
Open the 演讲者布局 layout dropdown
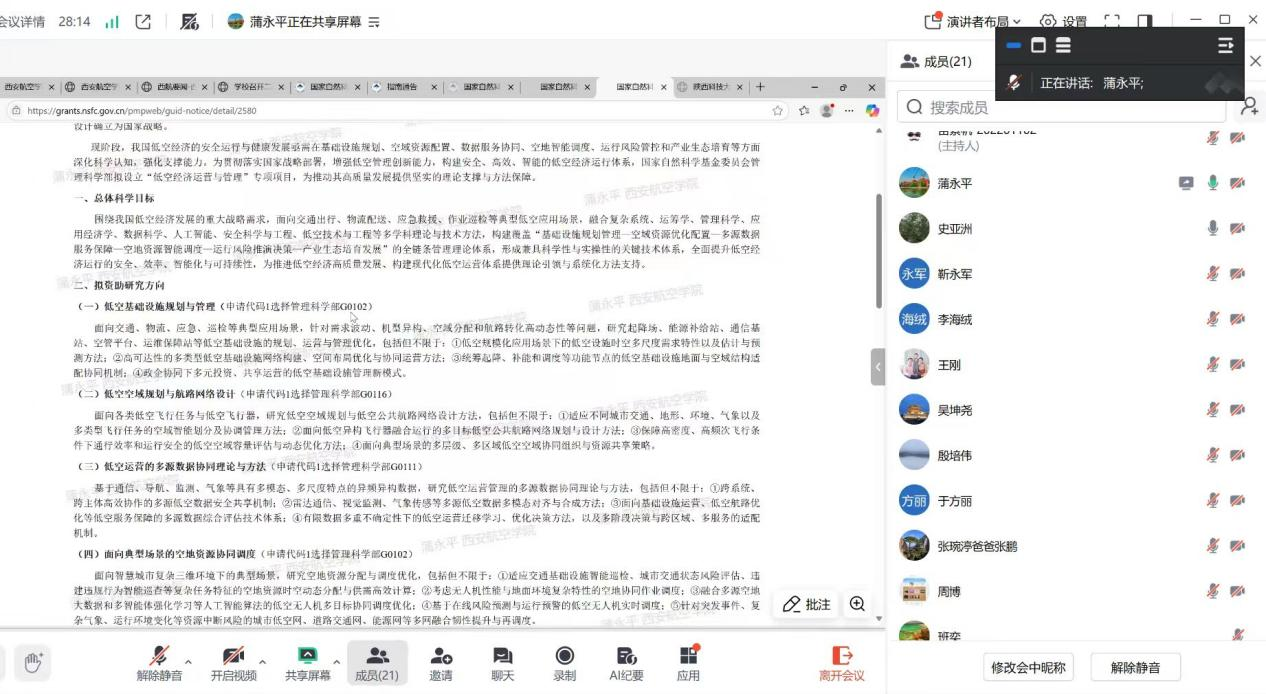point(973,21)
